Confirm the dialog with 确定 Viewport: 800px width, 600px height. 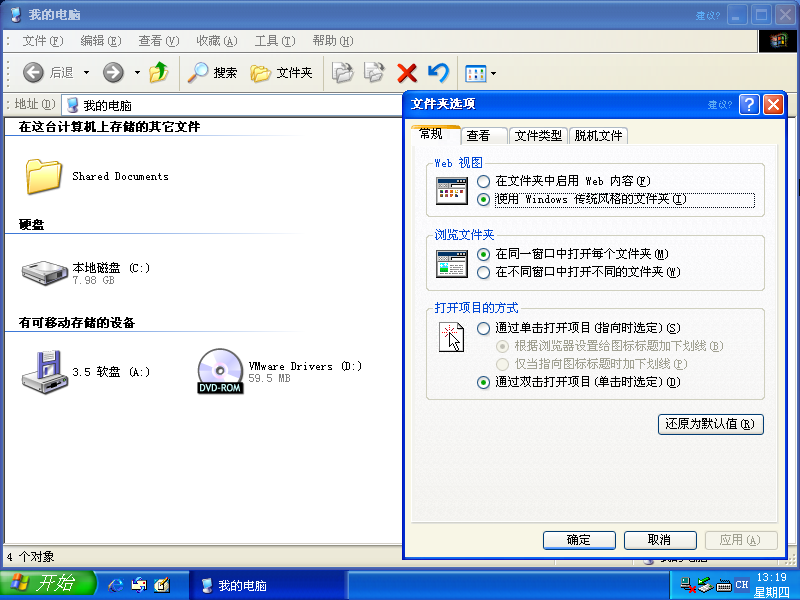click(x=579, y=540)
